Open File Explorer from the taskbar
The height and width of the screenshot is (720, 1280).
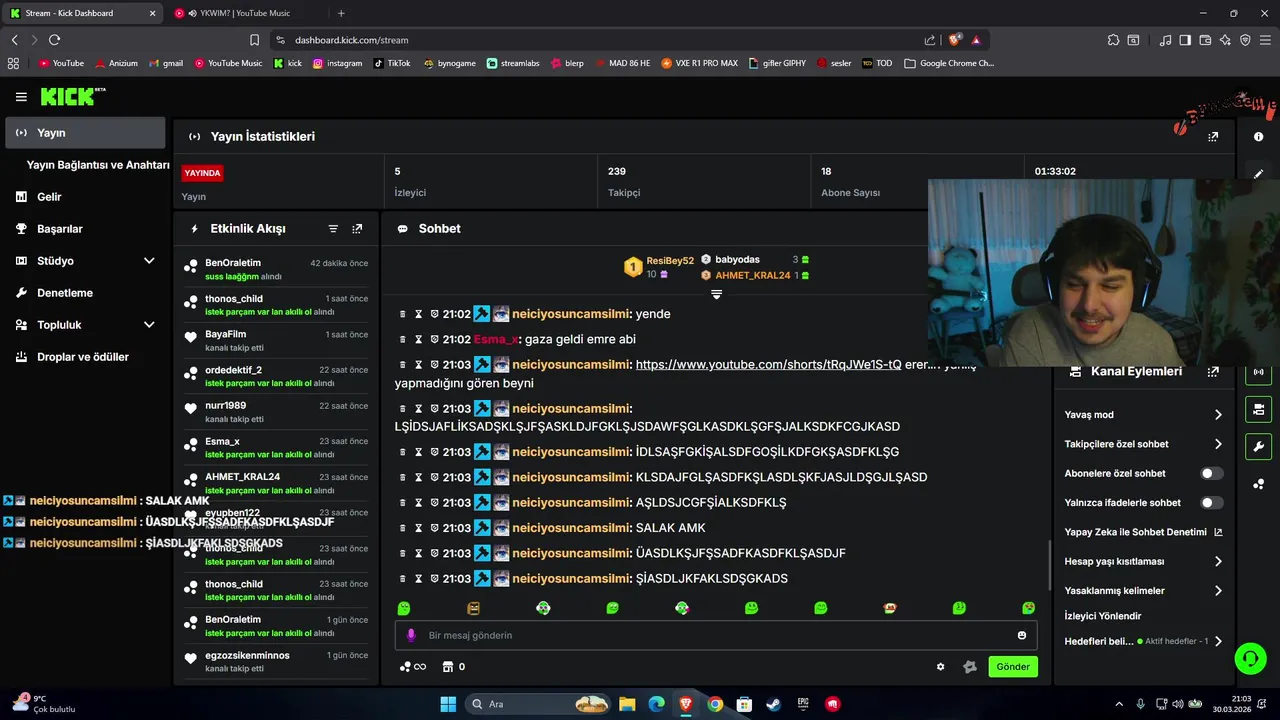[x=627, y=704]
